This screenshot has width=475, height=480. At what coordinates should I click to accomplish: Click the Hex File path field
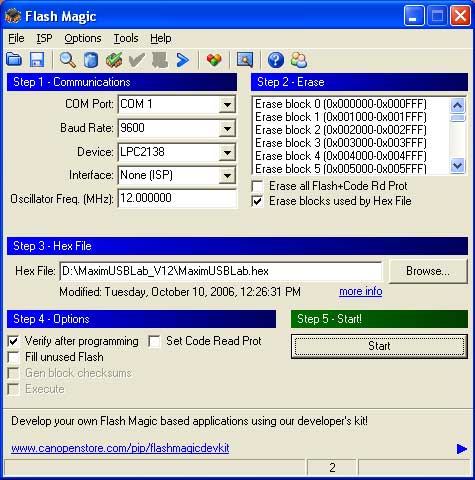coord(221,271)
